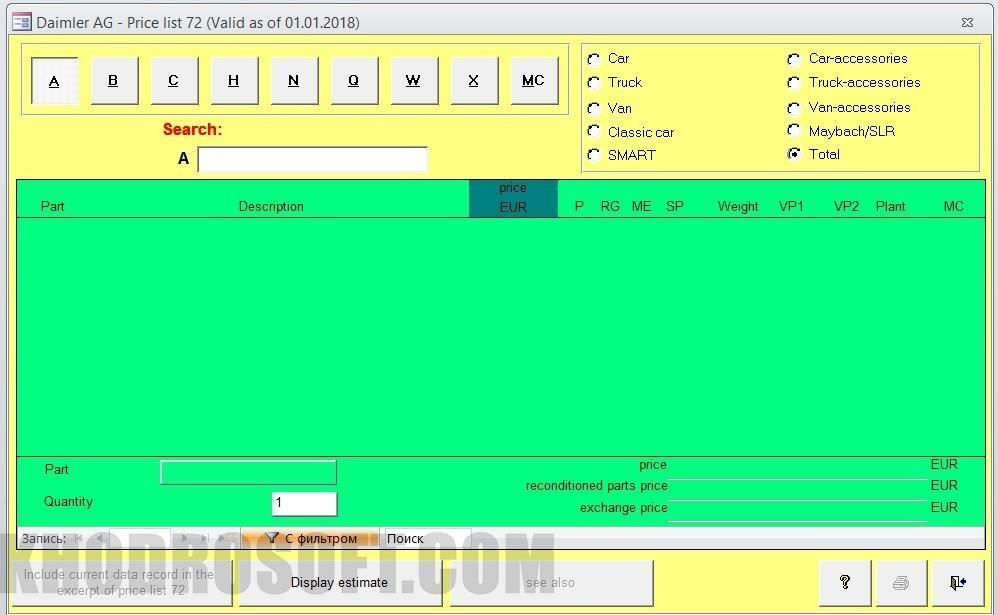This screenshot has width=998, height=615.
Task: Choose the Q prefix button
Action: 354,81
